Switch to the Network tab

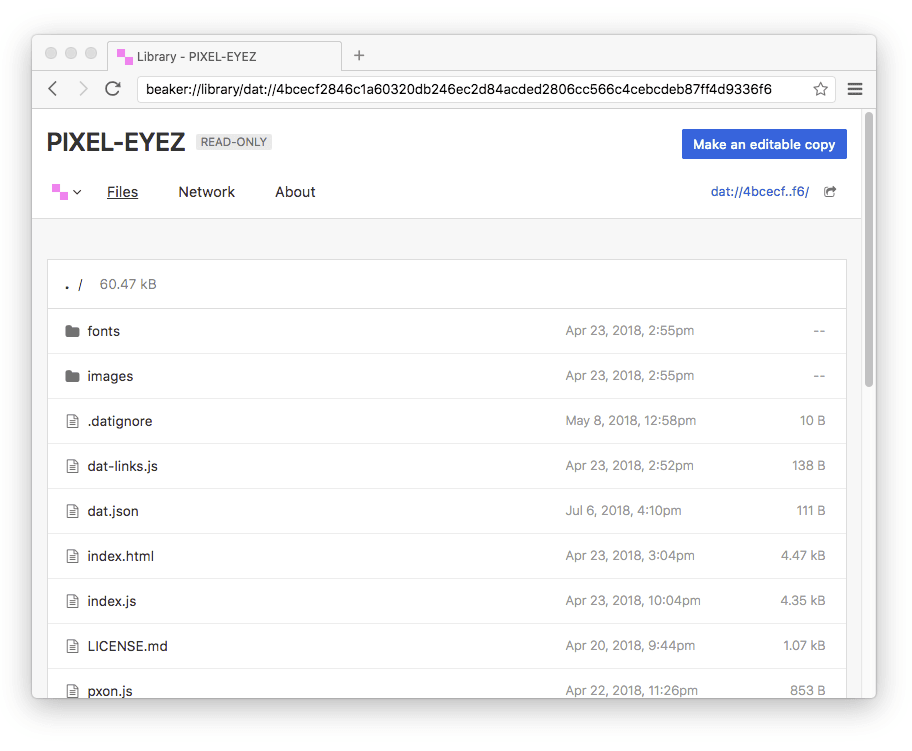click(x=206, y=192)
